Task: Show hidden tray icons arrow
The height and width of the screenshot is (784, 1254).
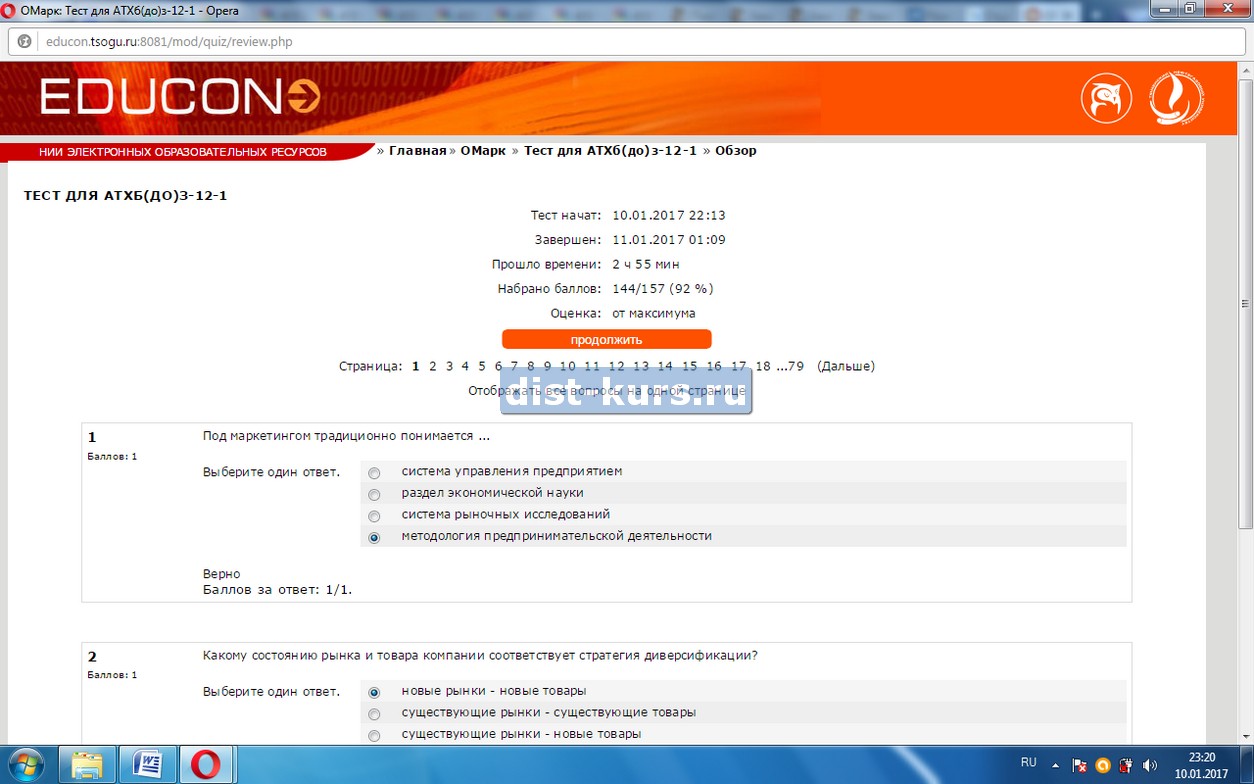Action: coord(1055,766)
